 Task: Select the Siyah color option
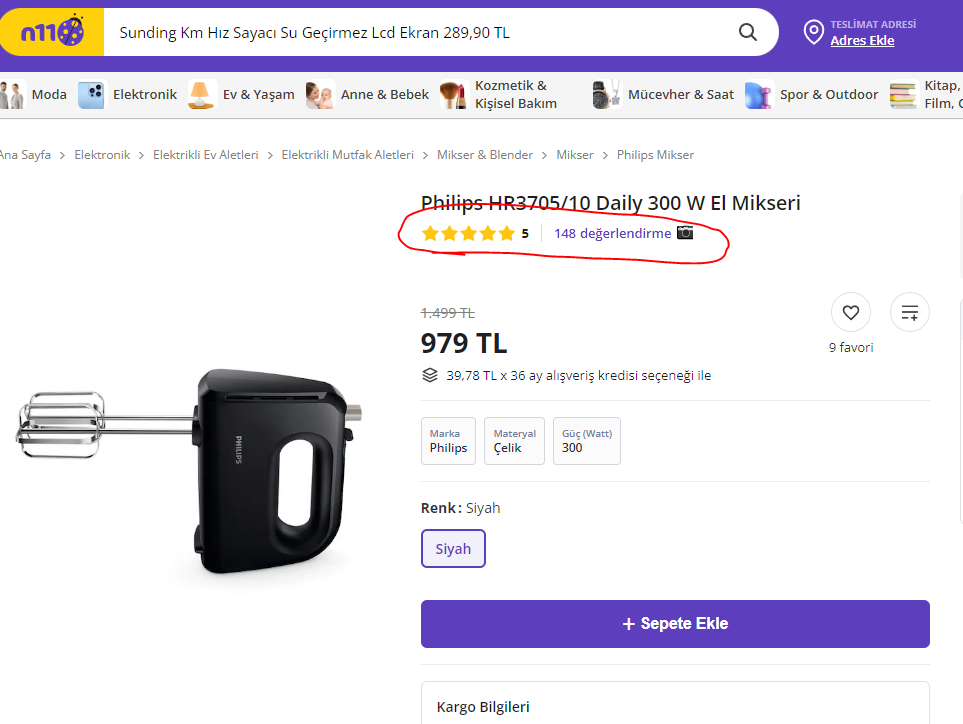point(453,549)
